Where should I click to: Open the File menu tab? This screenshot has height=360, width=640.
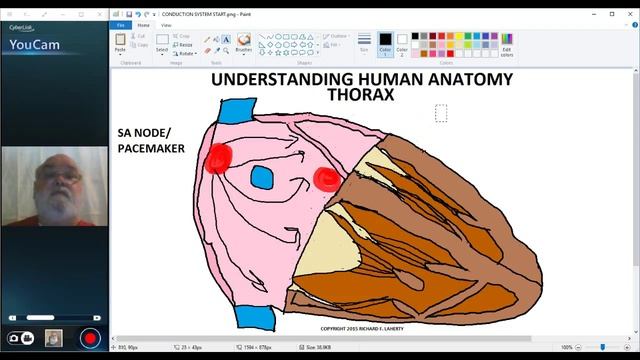(120, 25)
